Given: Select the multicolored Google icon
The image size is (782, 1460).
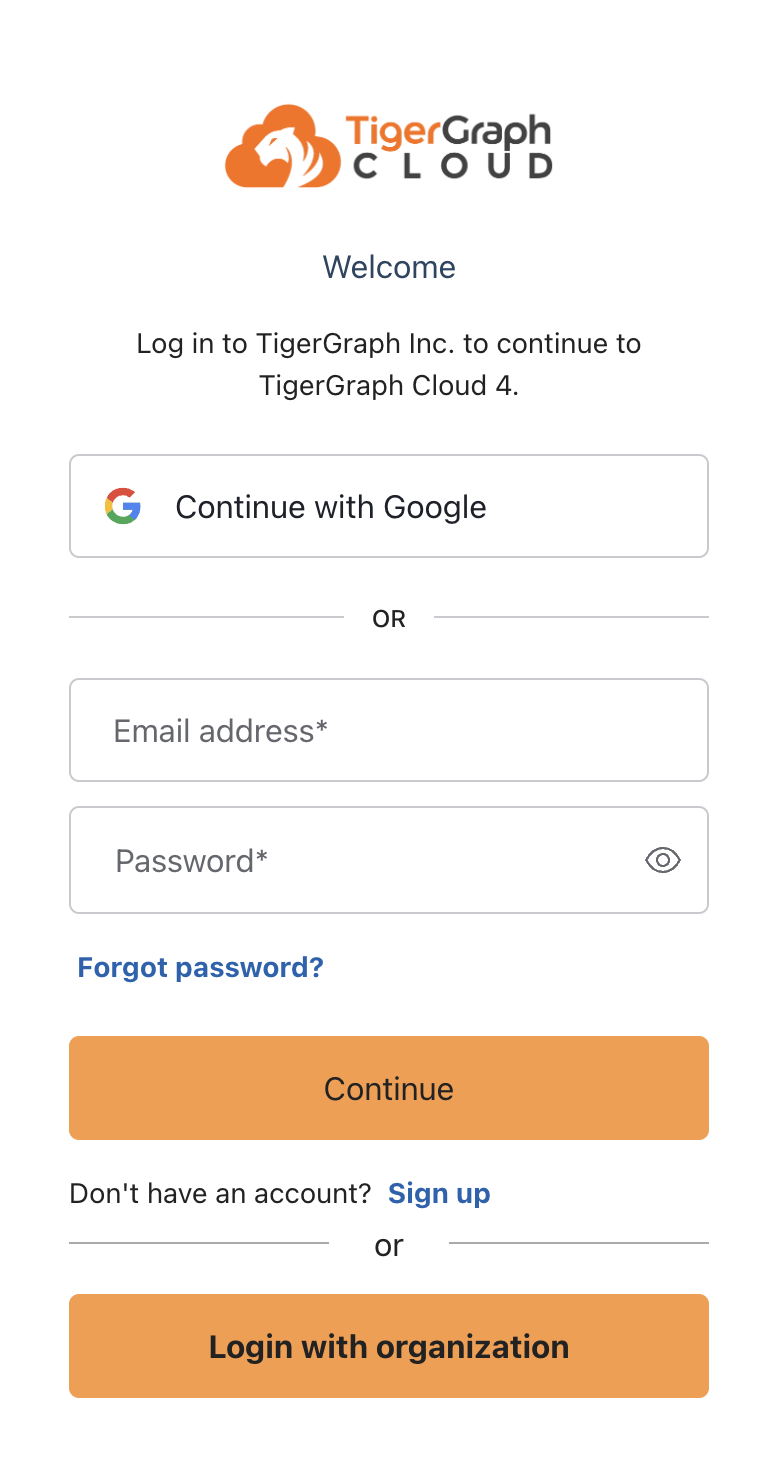Looking at the screenshot, I should pos(123,506).
